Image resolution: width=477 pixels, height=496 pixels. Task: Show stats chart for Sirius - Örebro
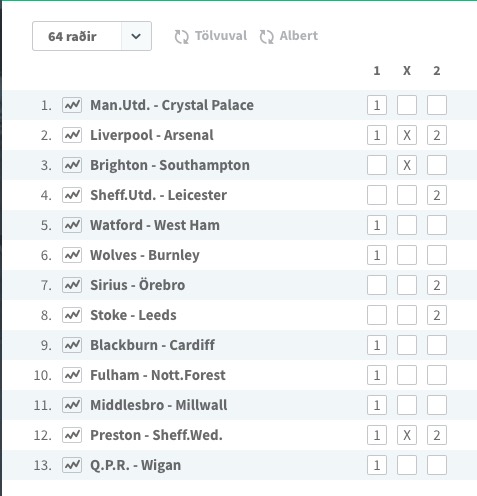pyautogui.click(x=72, y=285)
